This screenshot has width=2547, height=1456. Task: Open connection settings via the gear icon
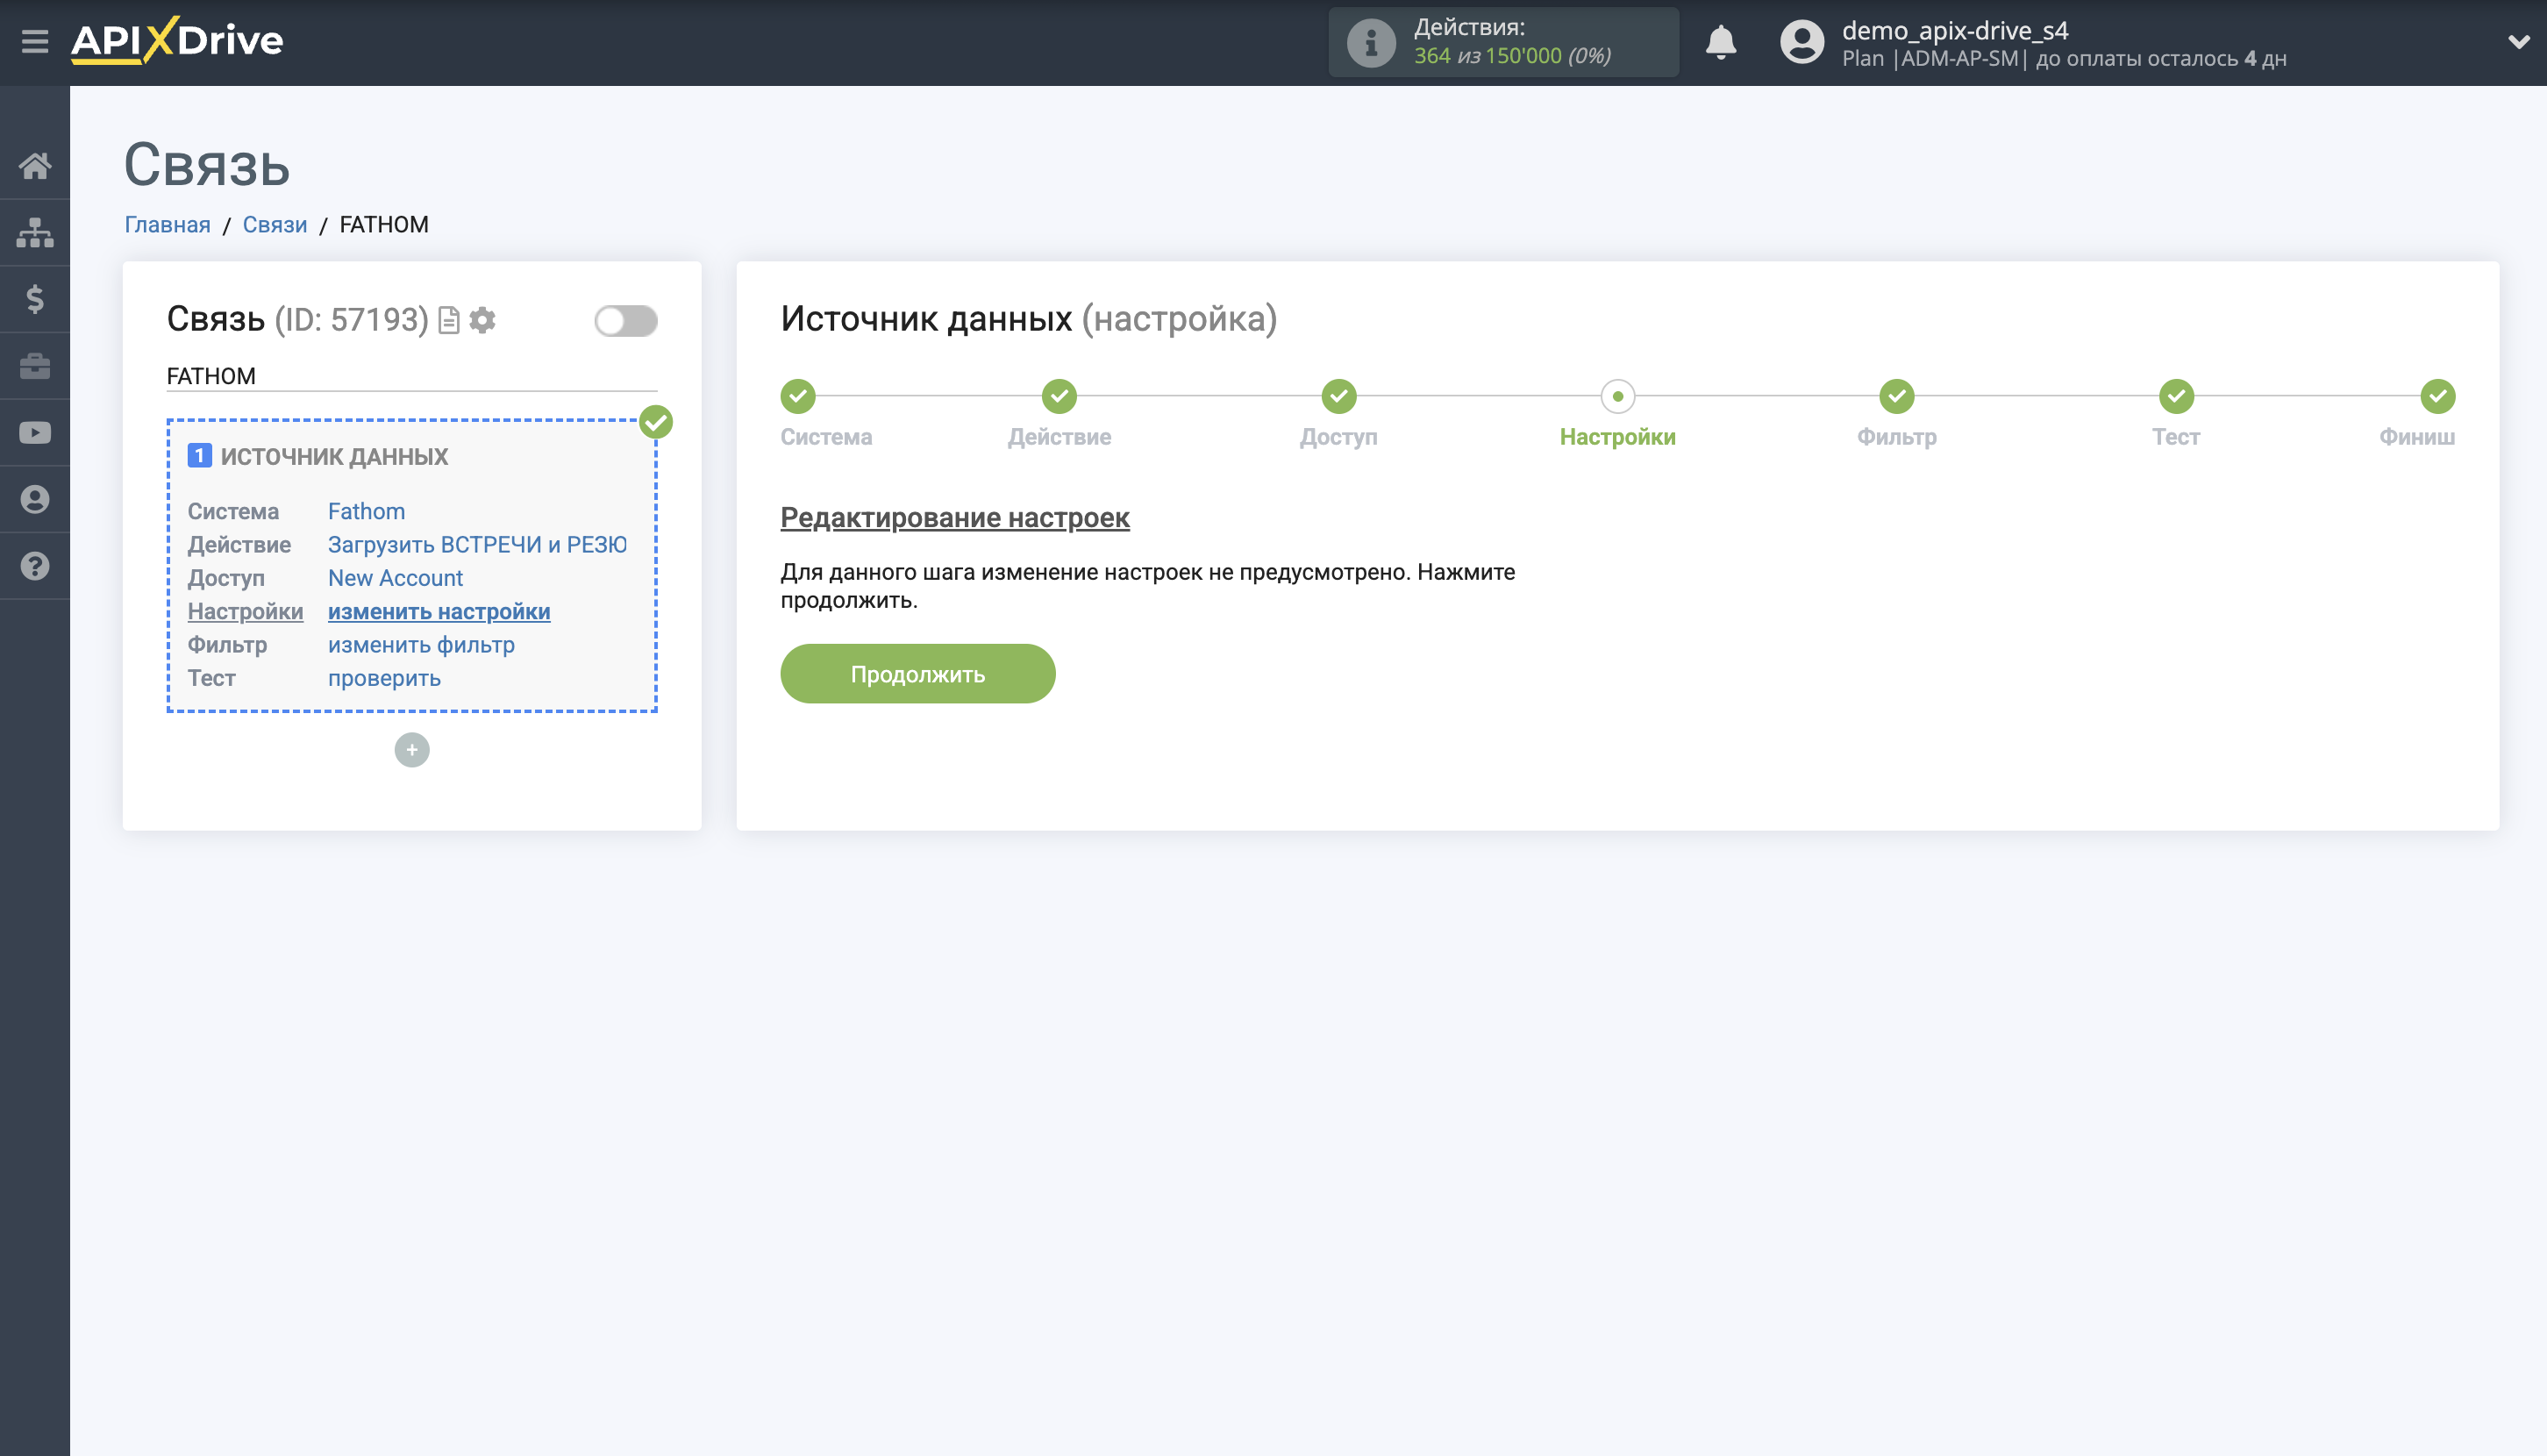483,321
